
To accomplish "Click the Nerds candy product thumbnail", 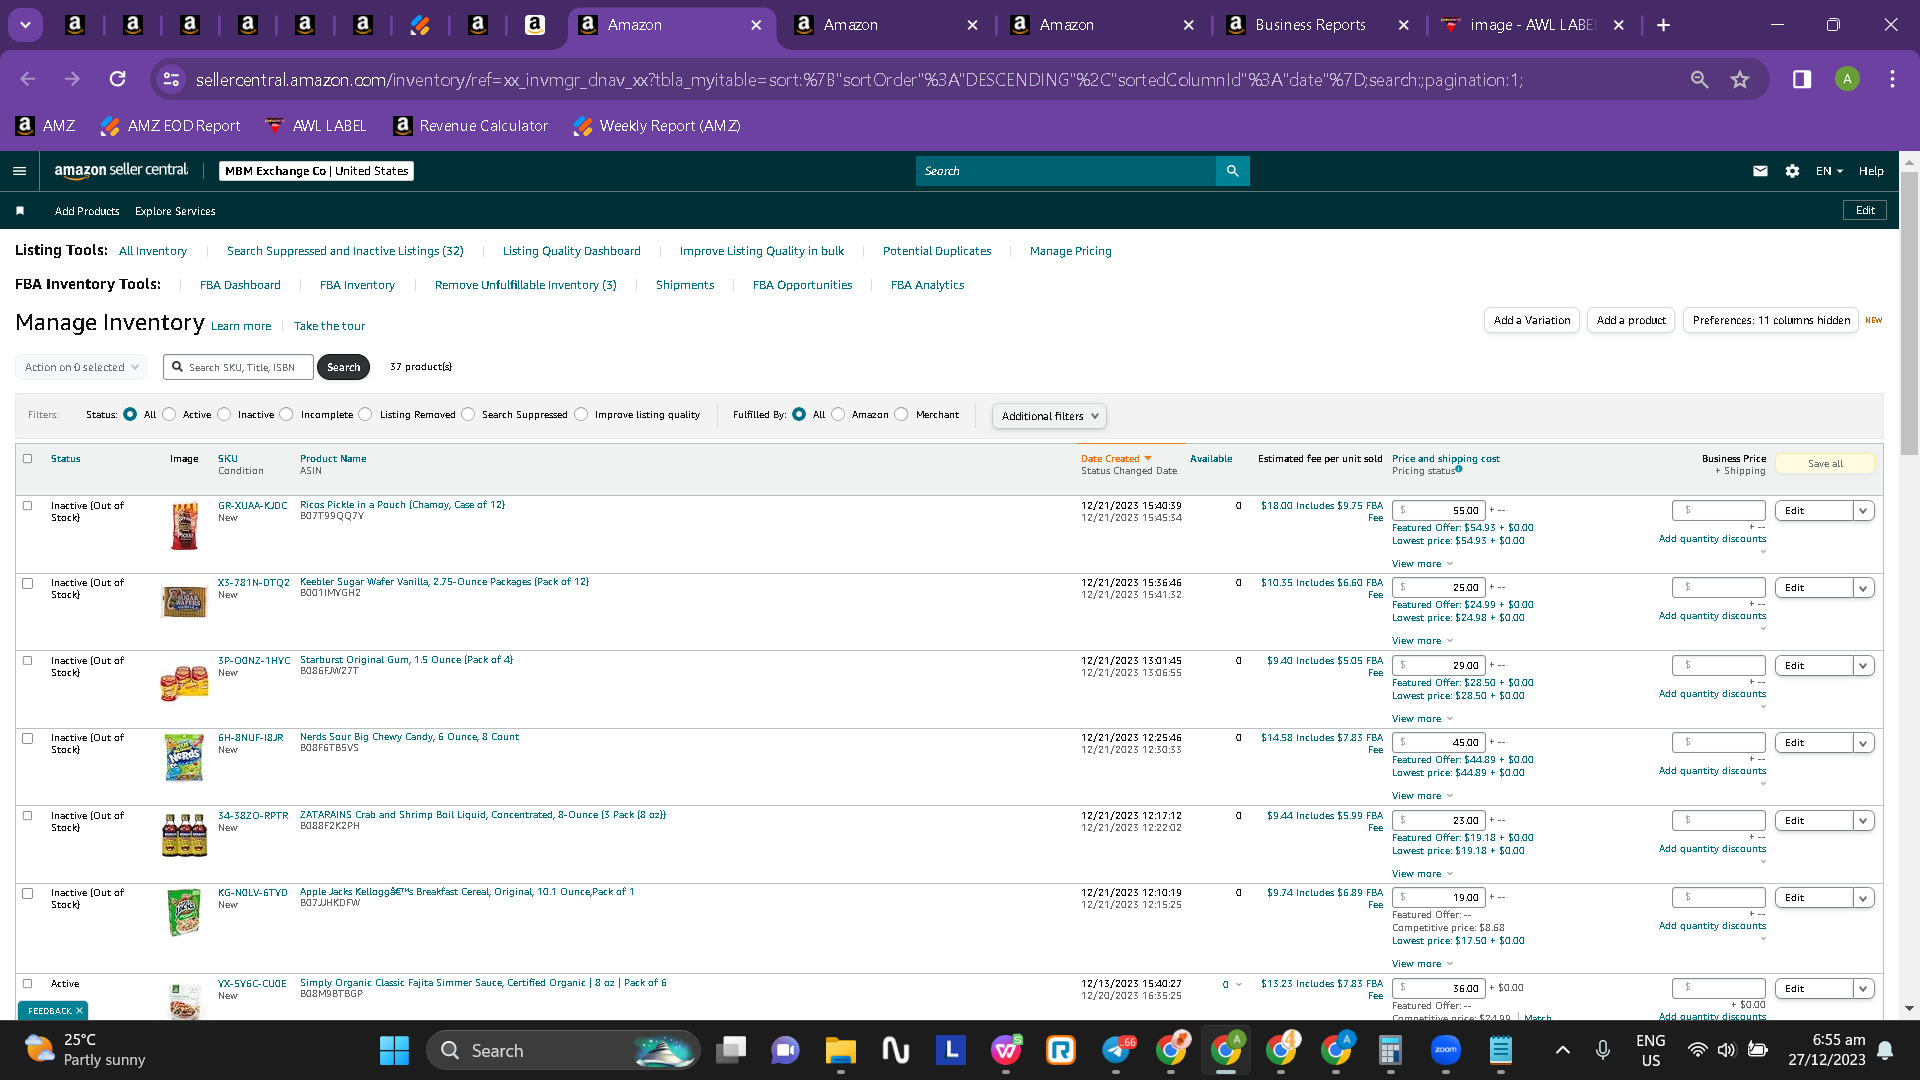I will pos(184,758).
